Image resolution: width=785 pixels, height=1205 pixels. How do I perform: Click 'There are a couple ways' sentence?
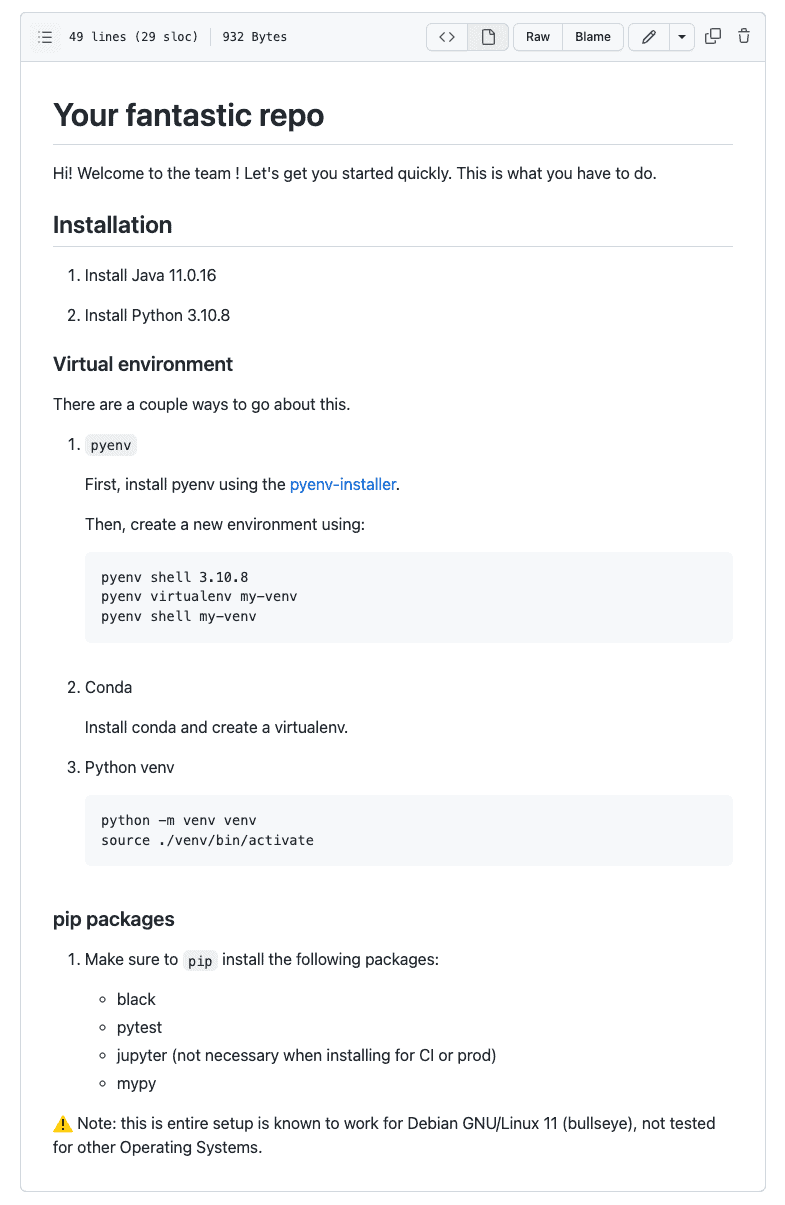click(202, 404)
